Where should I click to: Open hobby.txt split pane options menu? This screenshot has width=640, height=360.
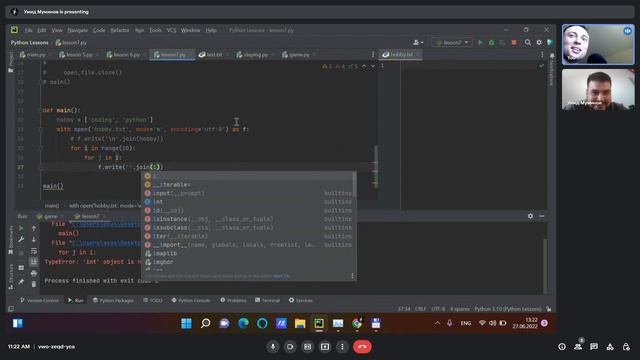(542, 54)
